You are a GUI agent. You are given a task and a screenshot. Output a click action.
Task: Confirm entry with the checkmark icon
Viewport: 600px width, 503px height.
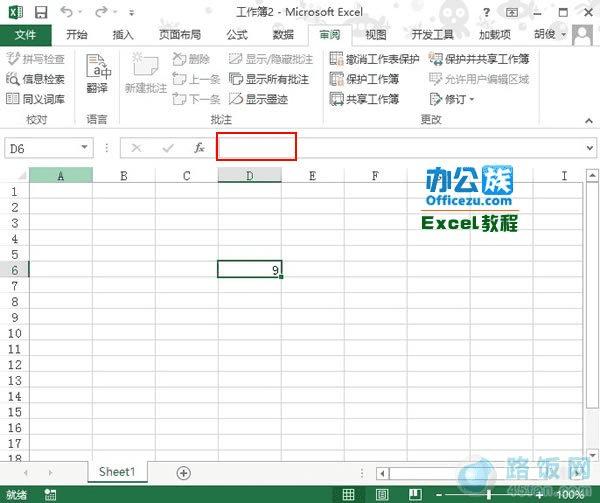pos(168,148)
